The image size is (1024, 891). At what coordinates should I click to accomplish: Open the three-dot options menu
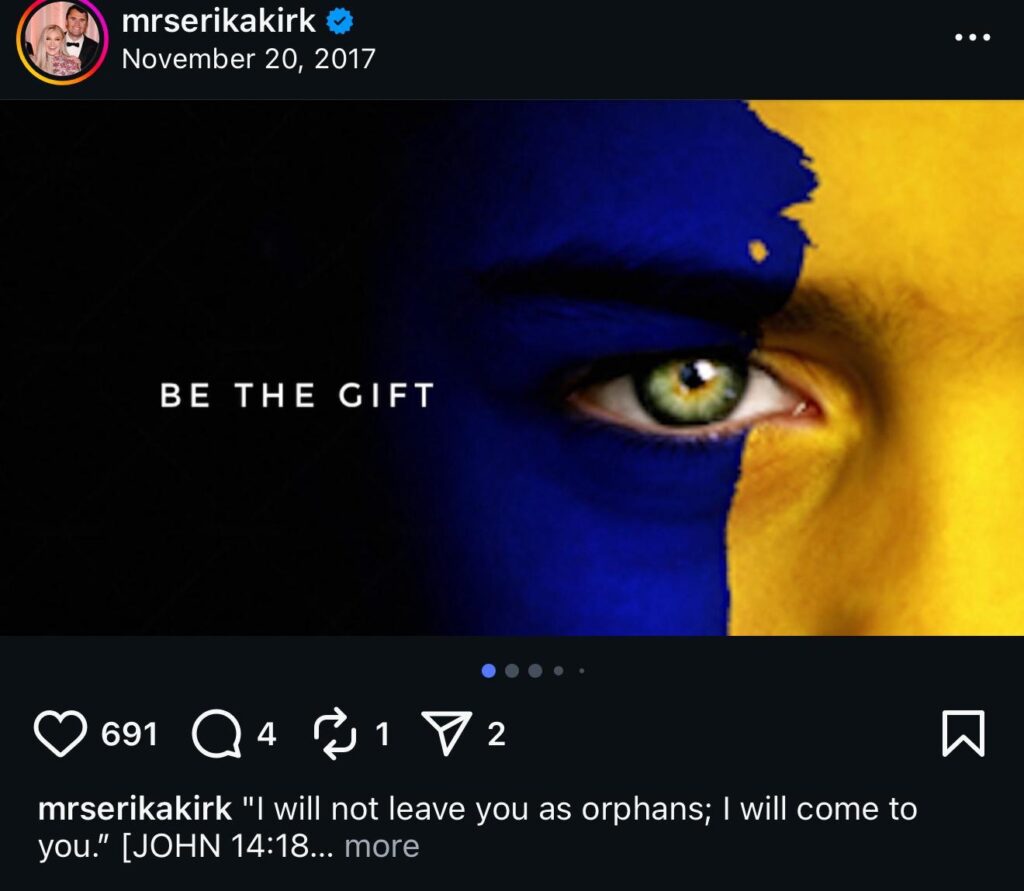971,37
